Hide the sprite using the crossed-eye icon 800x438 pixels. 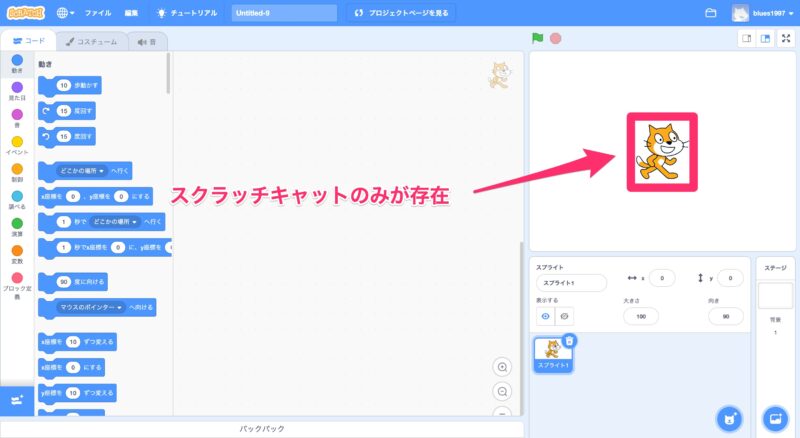point(566,316)
